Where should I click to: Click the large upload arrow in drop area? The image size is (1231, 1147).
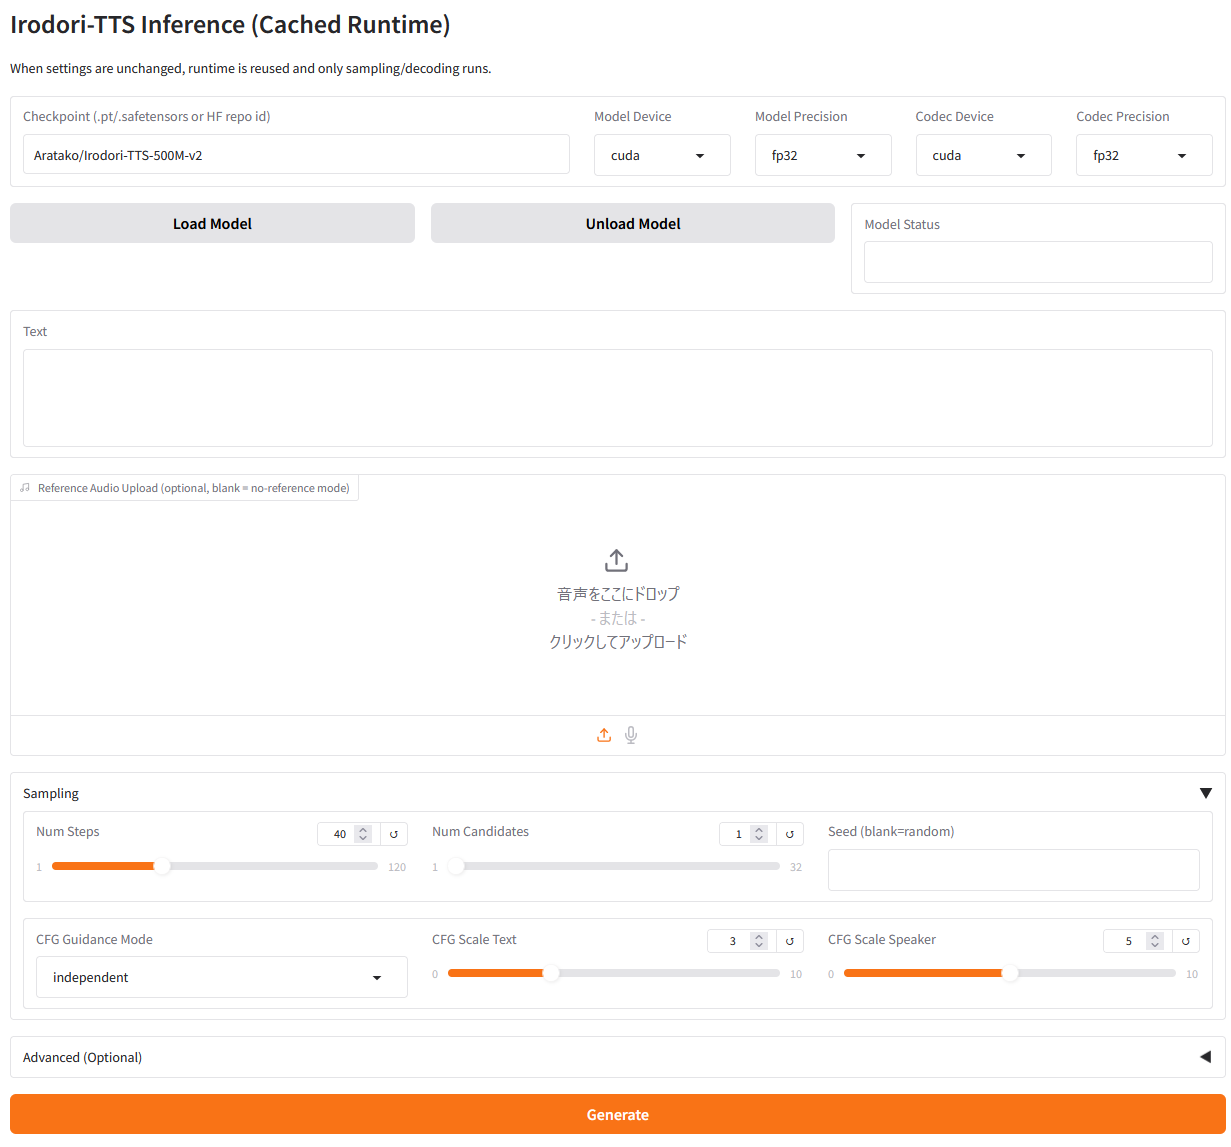point(617,560)
